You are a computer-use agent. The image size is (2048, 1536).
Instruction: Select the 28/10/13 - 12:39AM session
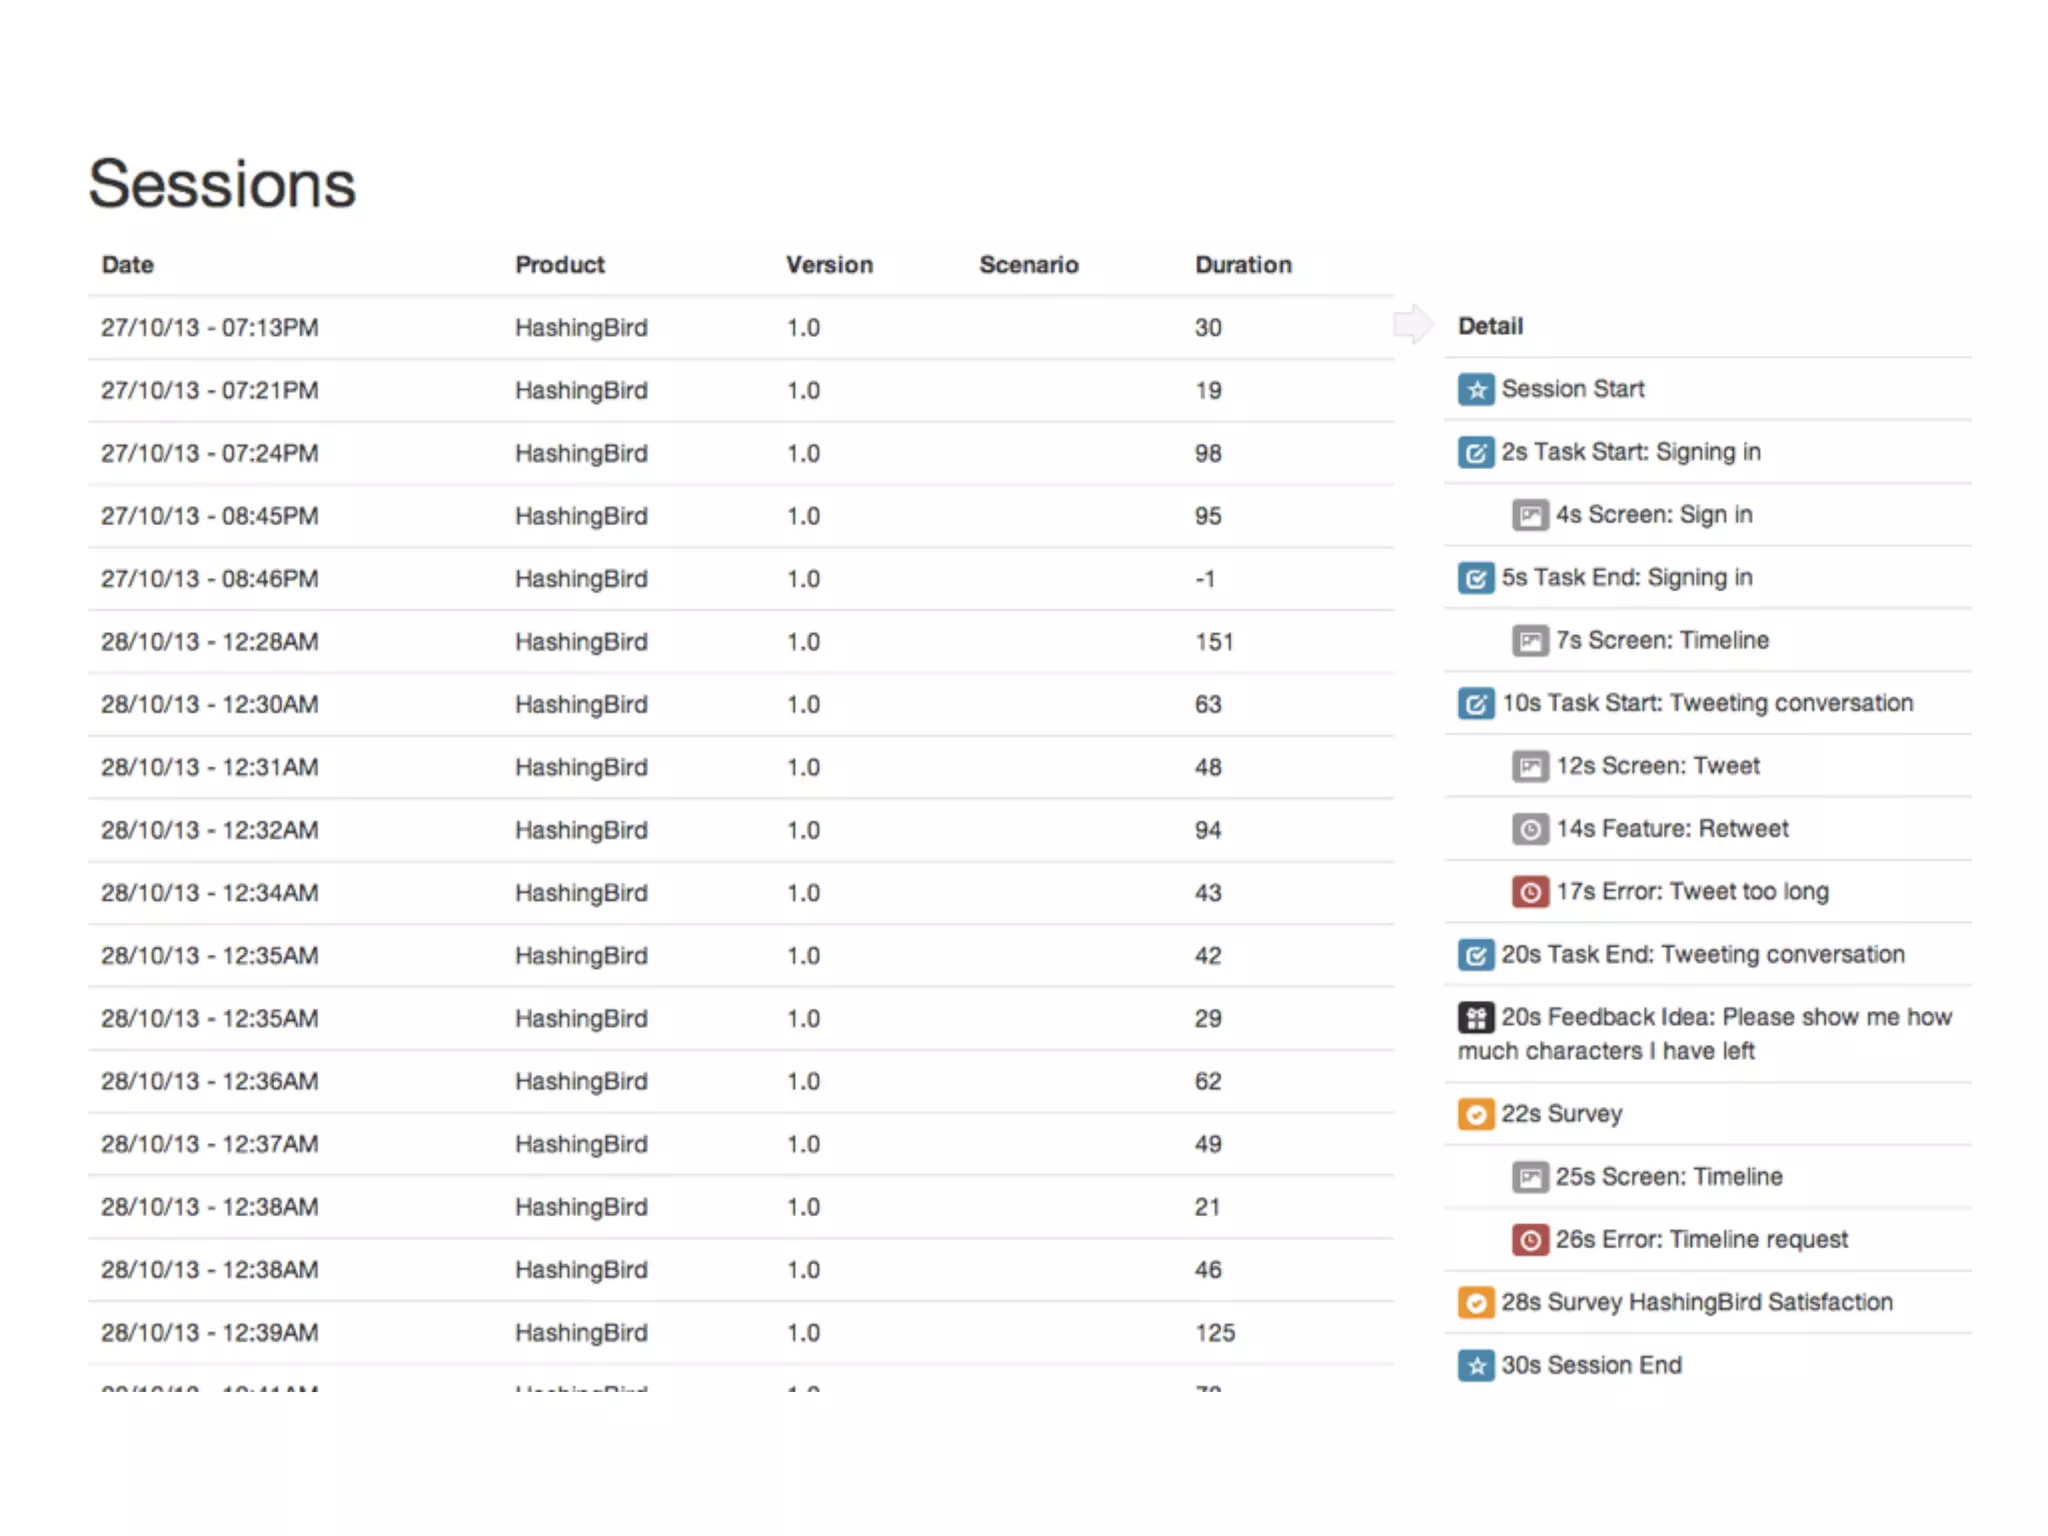[210, 1333]
